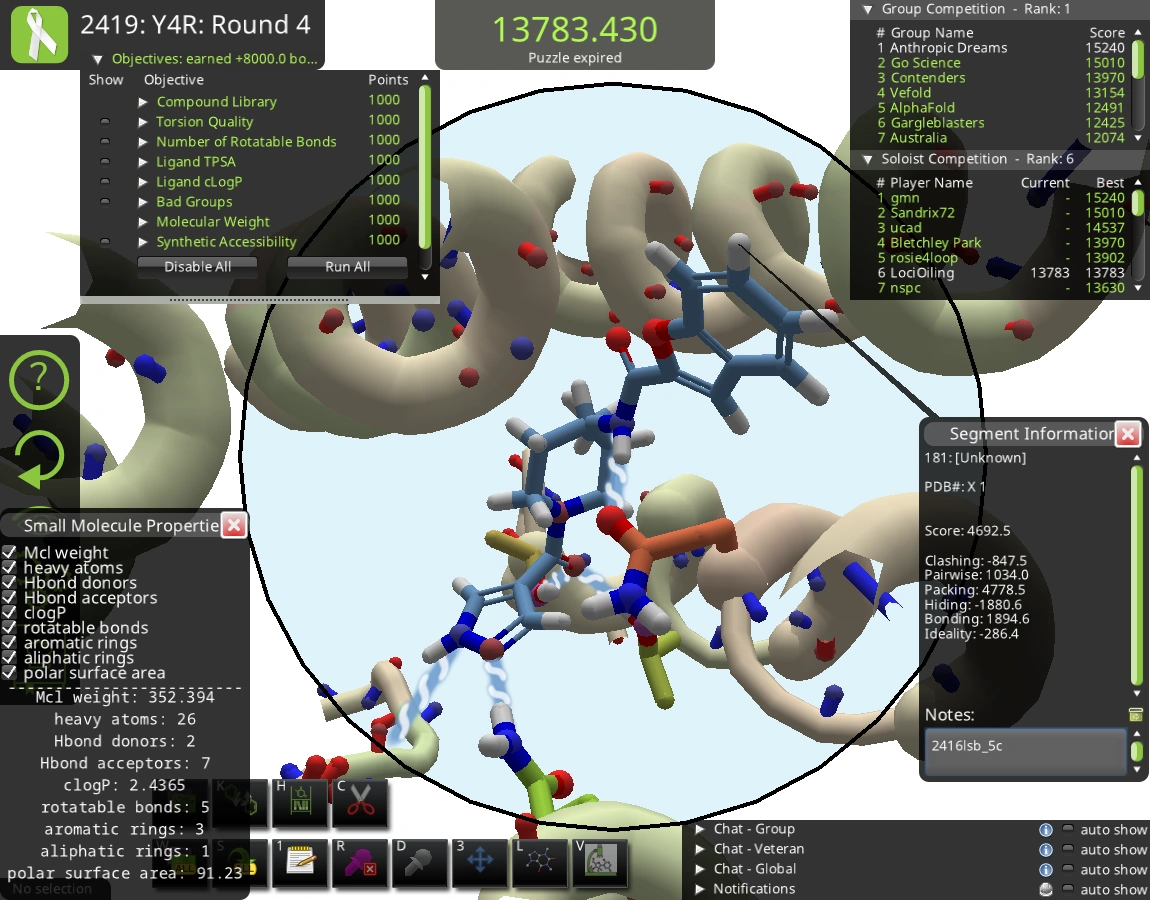Select the purple delete-recording icon labeled R

(361, 860)
